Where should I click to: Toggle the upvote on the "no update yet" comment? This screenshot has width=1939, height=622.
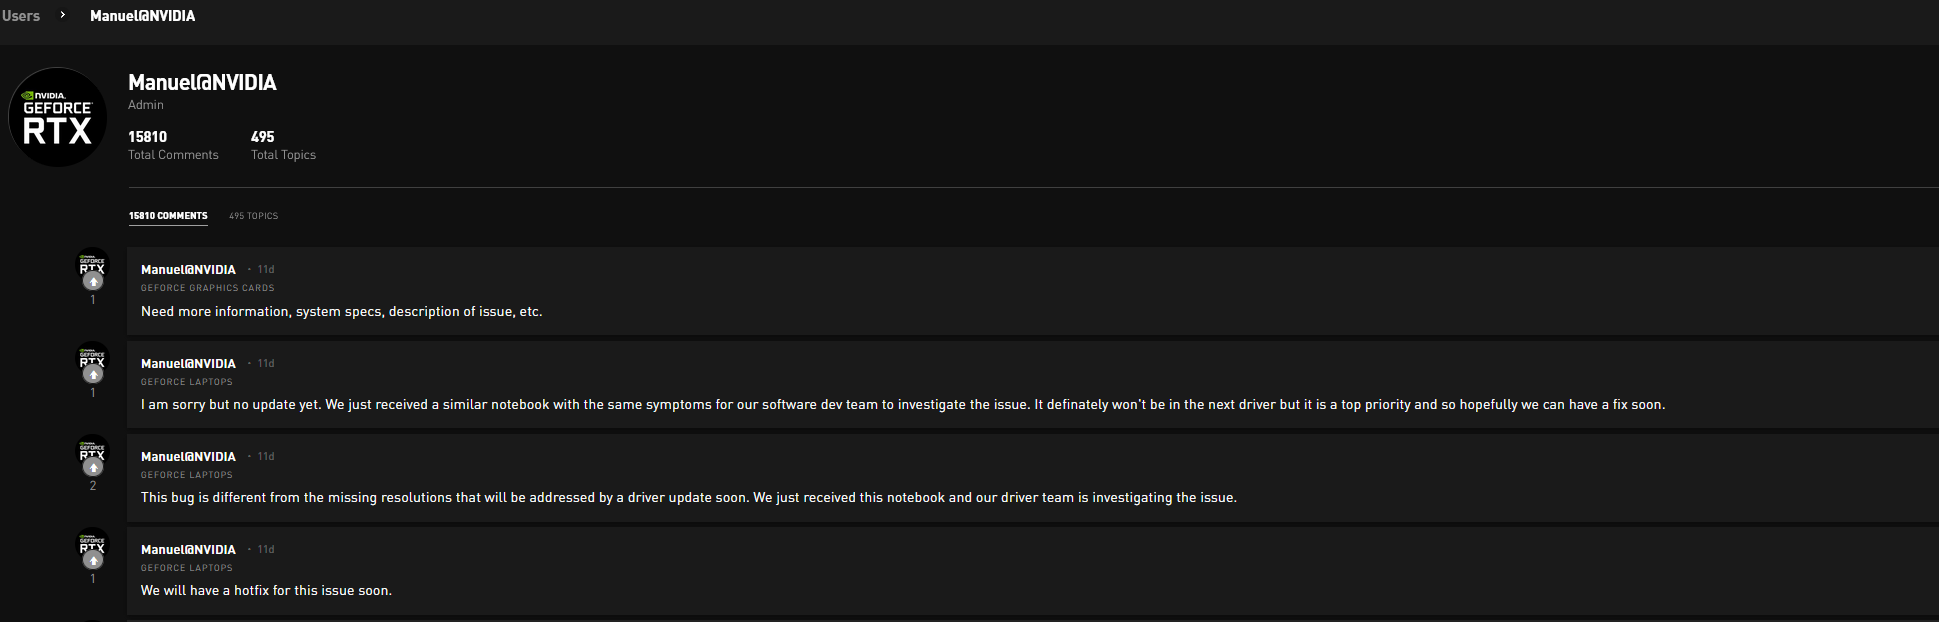tap(92, 375)
